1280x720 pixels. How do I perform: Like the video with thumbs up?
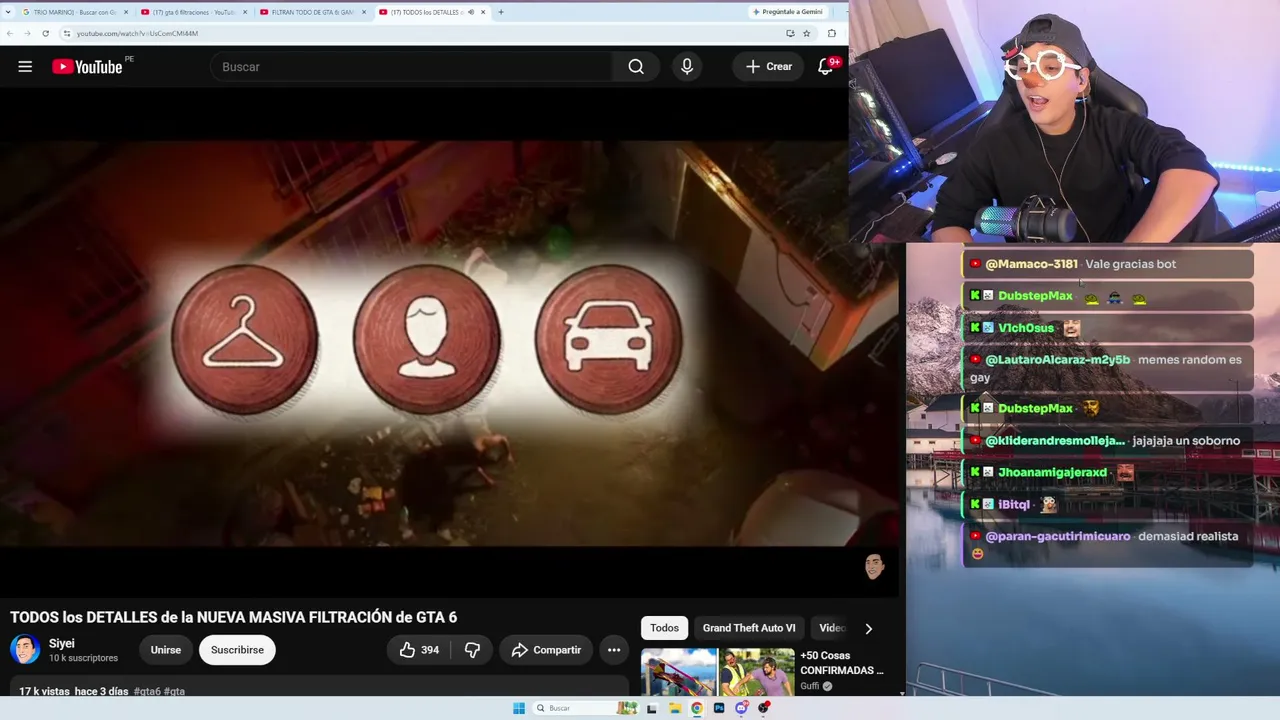point(419,650)
